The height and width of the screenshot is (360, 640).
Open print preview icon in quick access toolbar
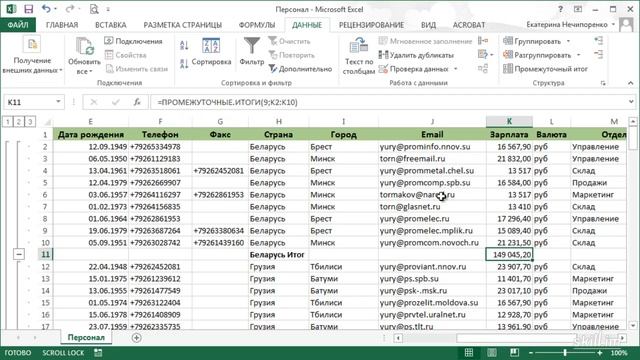coord(94,9)
